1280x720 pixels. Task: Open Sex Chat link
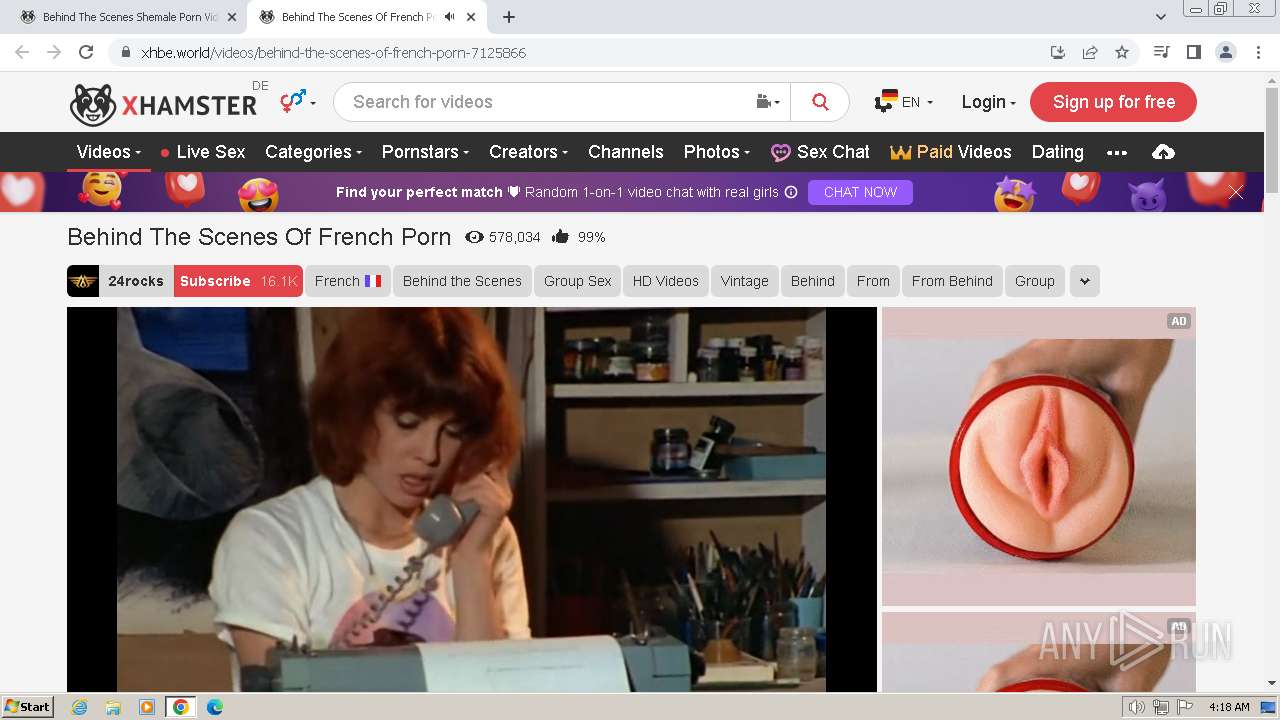coord(820,152)
